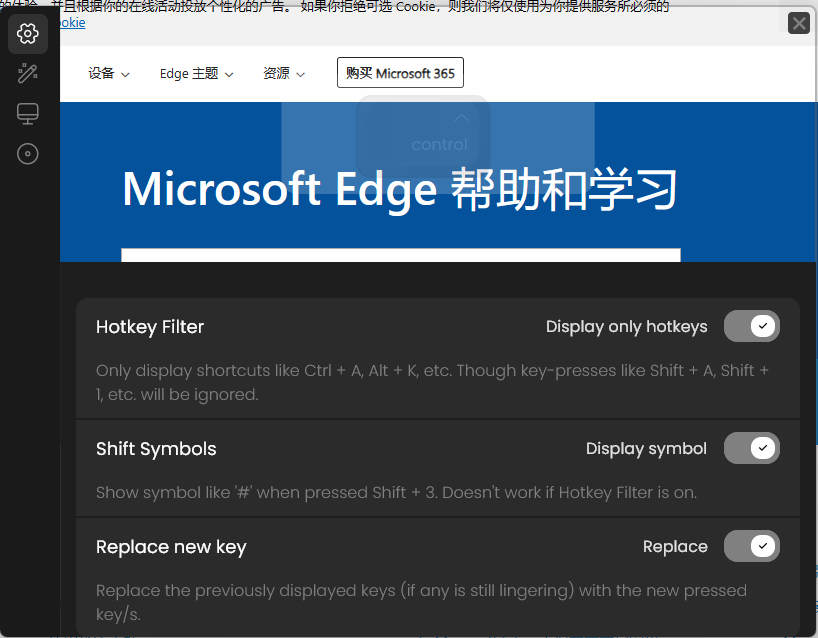818x638 pixels.
Task: Click the 'Replace' label text
Action: (675, 546)
